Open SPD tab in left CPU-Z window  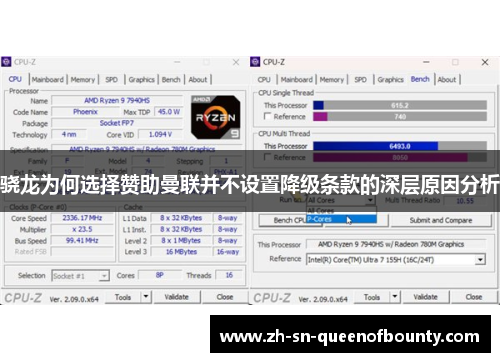pos(111,80)
